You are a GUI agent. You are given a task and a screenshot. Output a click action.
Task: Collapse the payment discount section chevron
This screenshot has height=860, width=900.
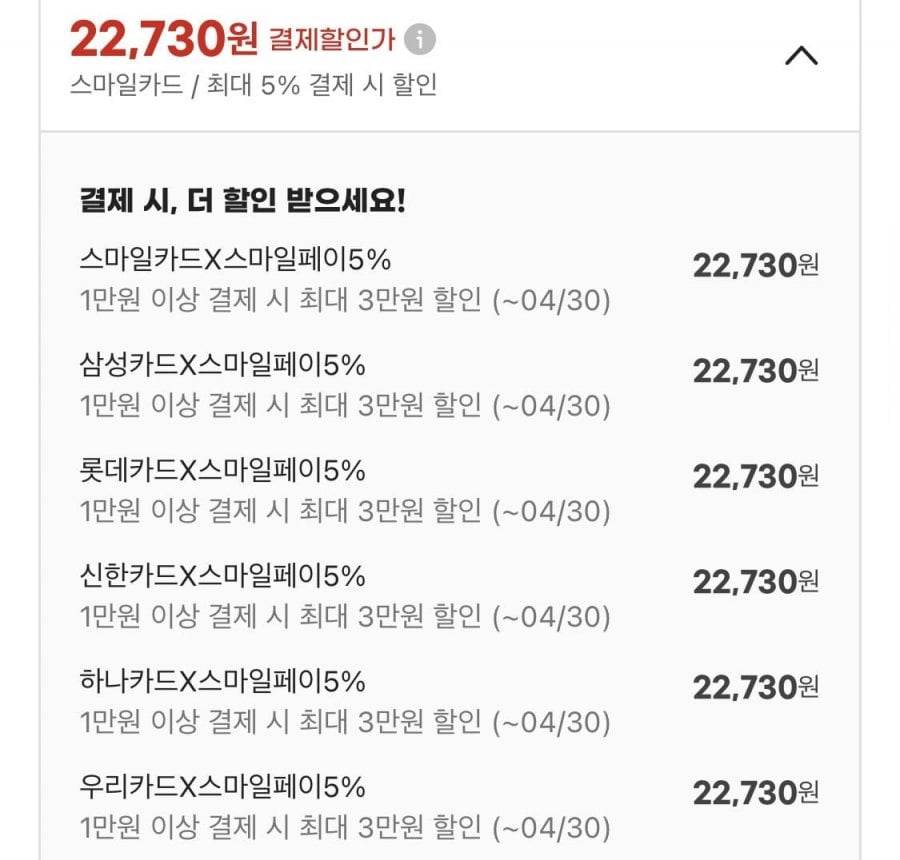[x=801, y=57]
